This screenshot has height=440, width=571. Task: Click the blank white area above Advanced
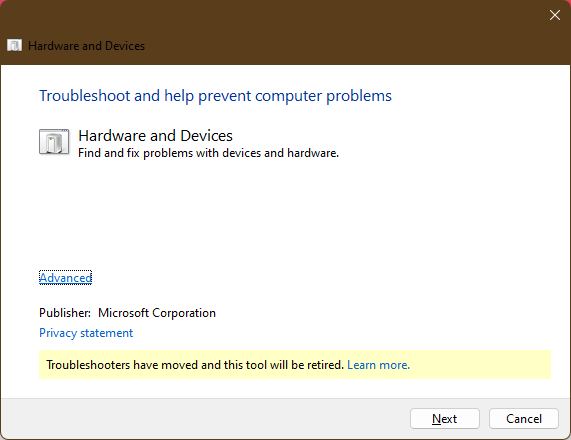tap(284, 215)
